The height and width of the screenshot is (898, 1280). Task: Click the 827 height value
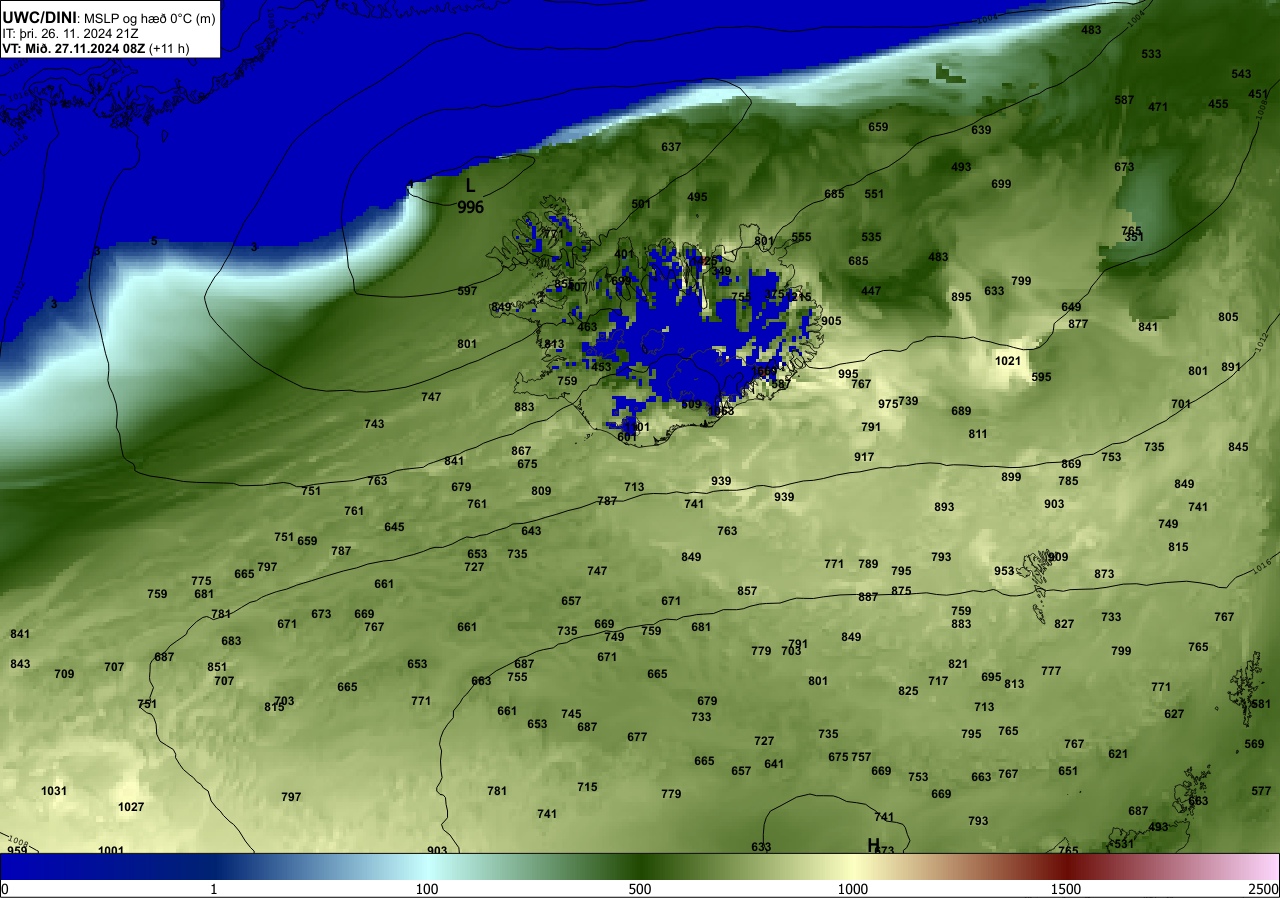click(1064, 624)
